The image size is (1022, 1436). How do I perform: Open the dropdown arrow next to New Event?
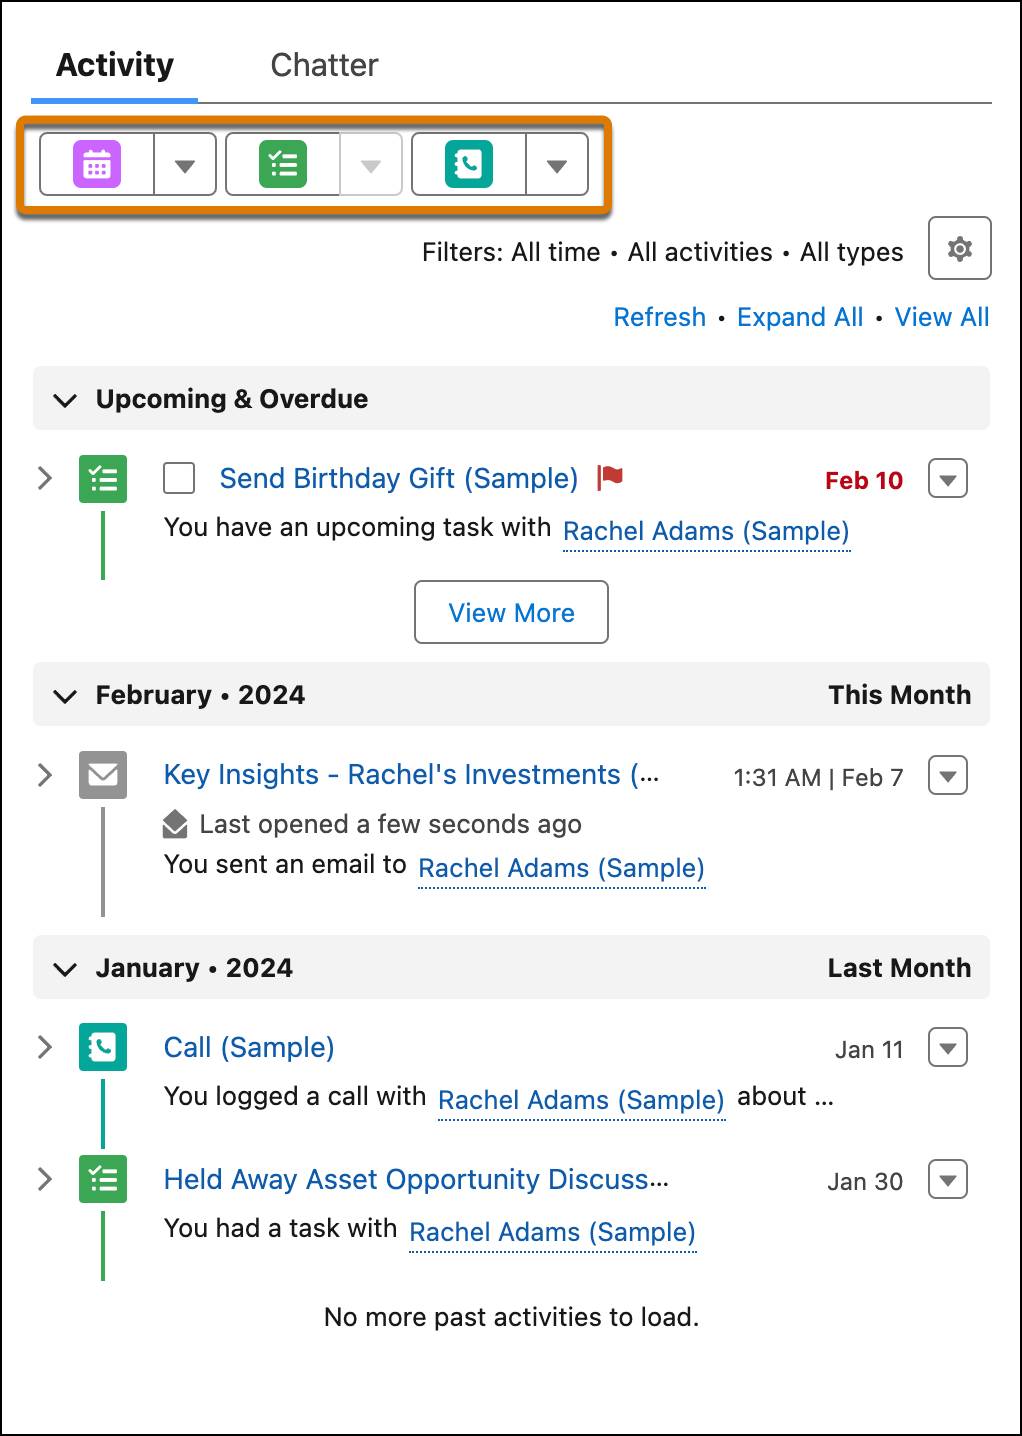tap(184, 164)
